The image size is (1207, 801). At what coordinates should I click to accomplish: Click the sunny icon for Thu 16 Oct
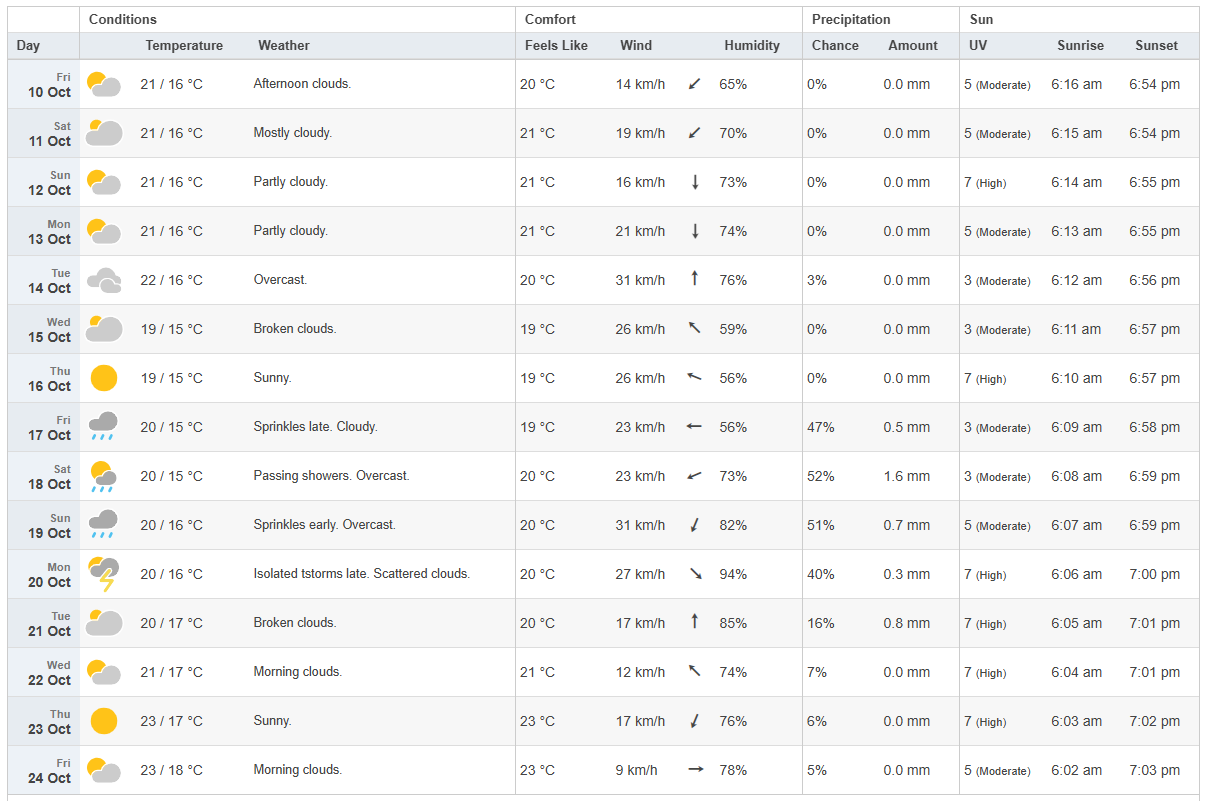point(104,378)
